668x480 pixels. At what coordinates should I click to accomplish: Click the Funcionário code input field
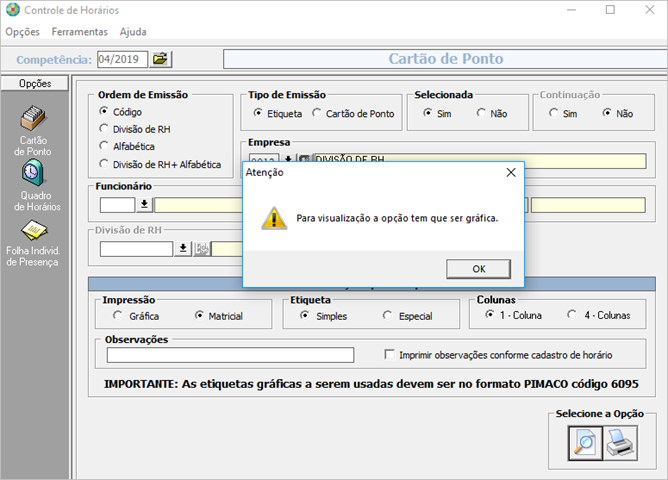pyautogui.click(x=117, y=205)
